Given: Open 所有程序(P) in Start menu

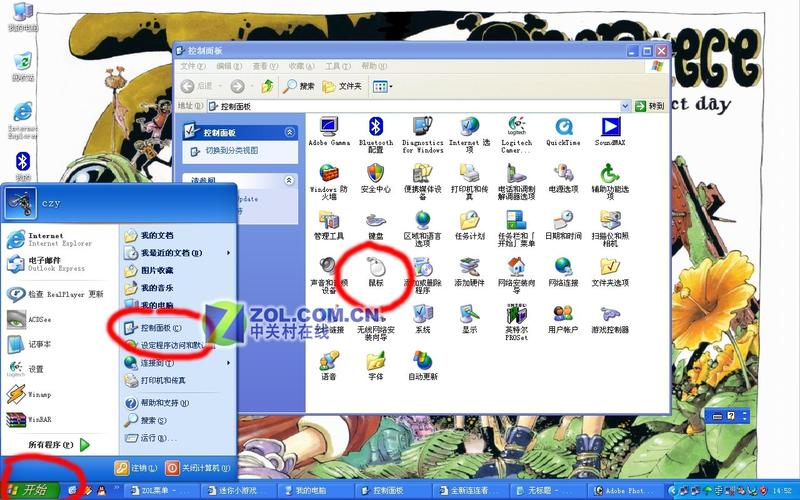Looking at the screenshot, I should 59,444.
